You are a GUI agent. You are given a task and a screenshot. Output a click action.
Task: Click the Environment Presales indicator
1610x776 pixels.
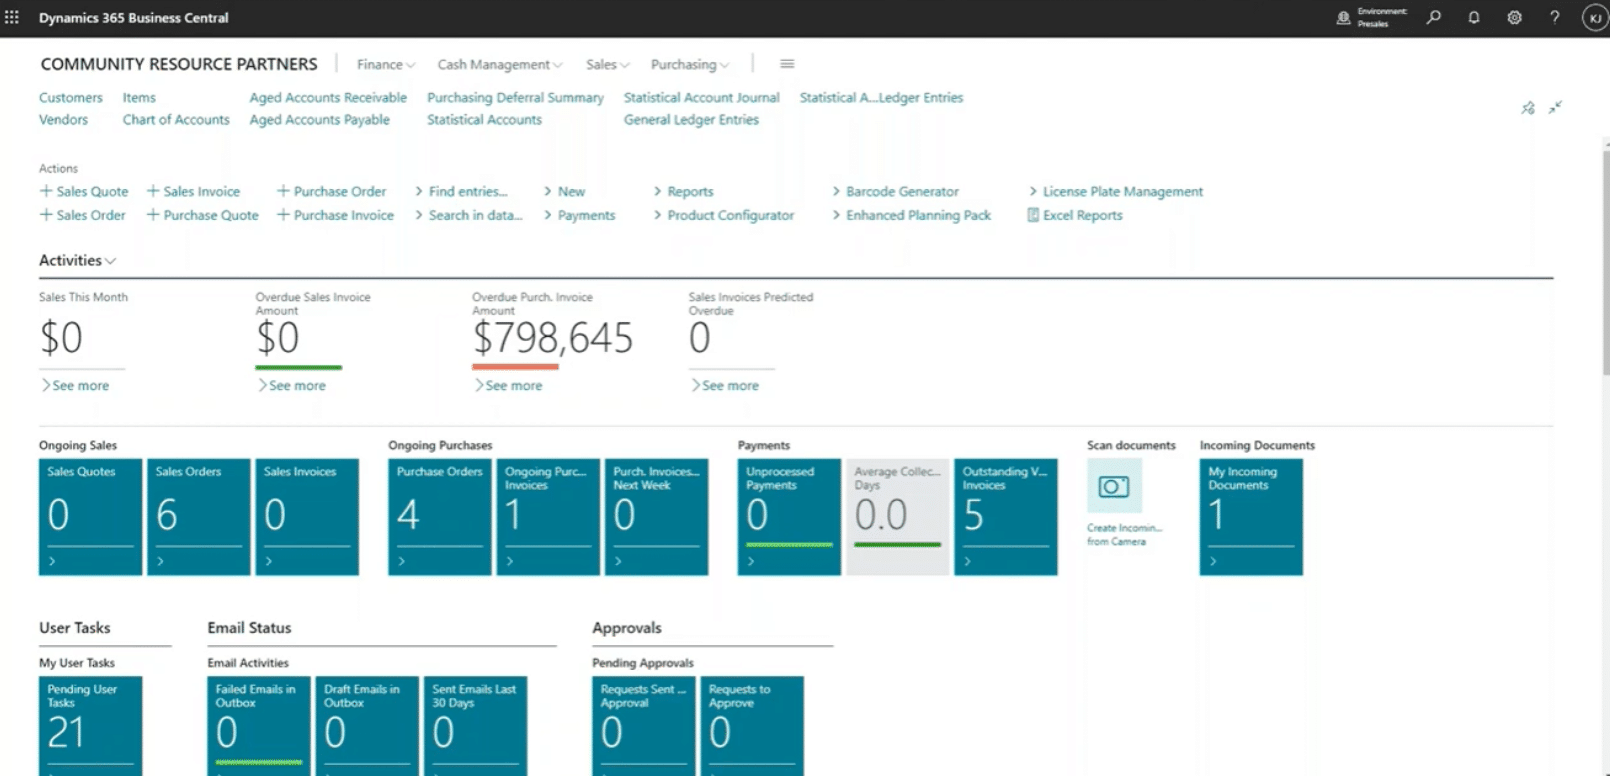tap(1372, 18)
